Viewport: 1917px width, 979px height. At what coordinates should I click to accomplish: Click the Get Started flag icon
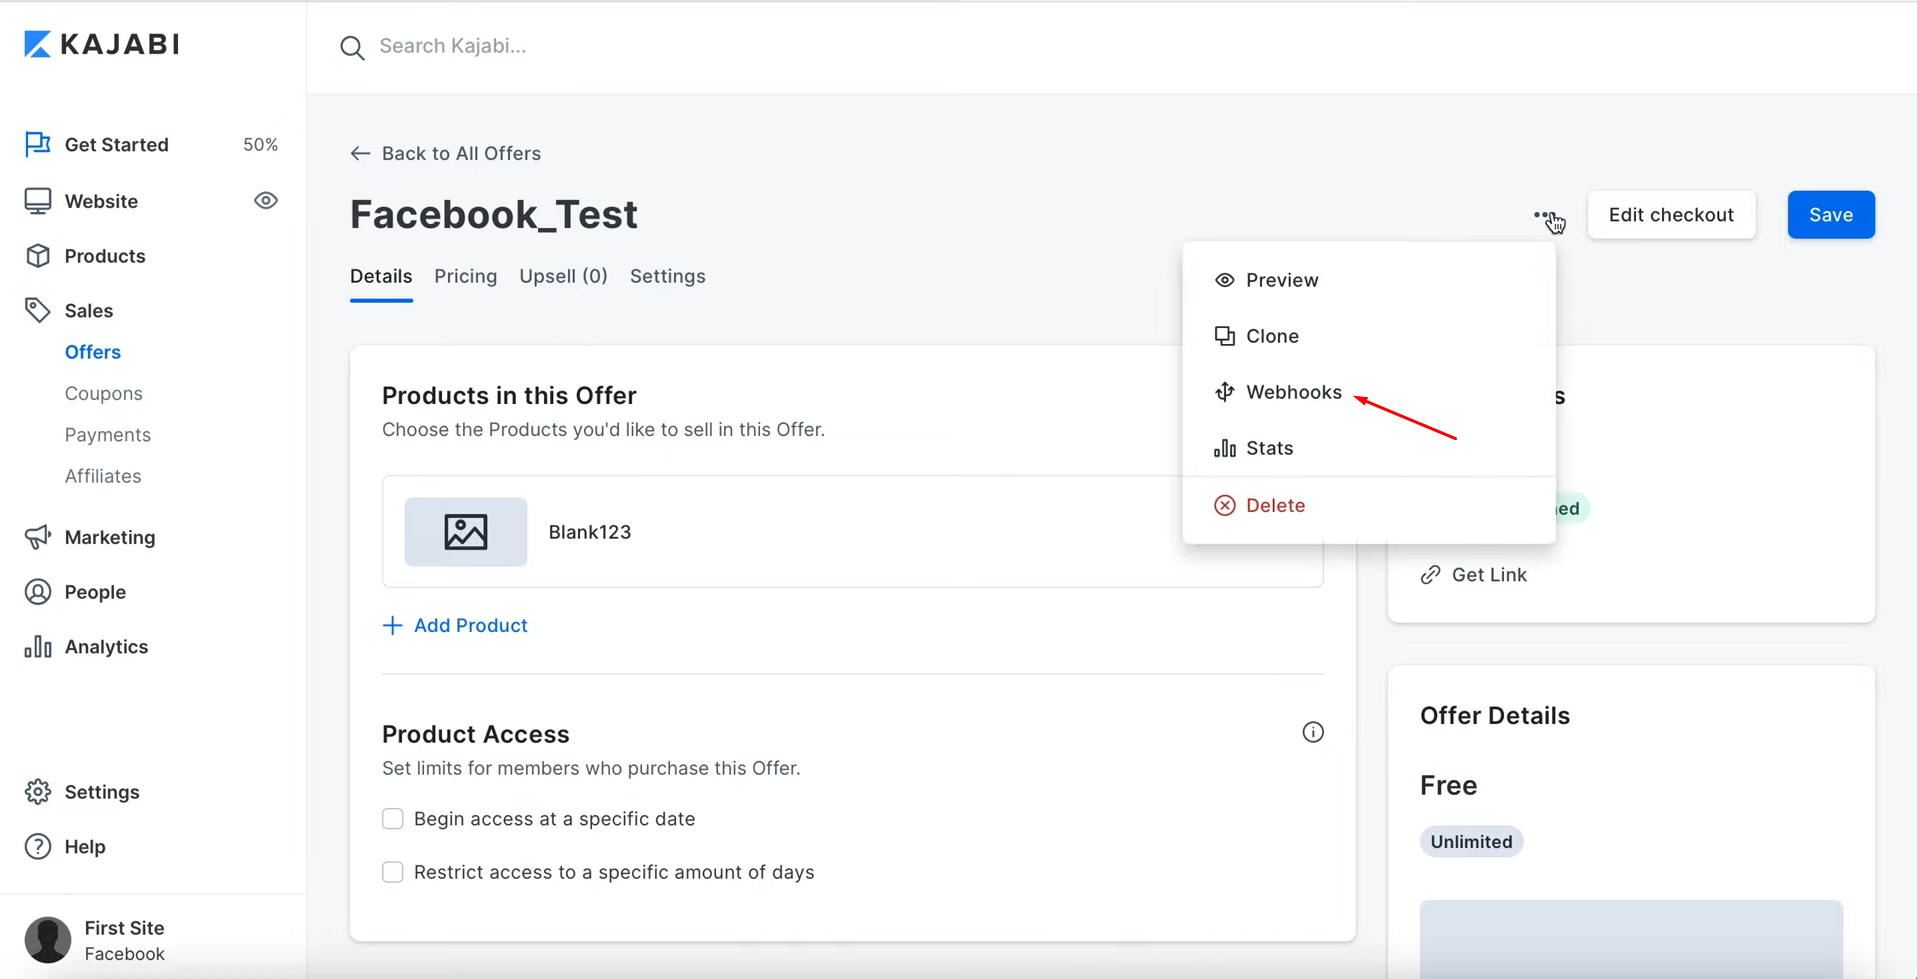[x=38, y=144]
